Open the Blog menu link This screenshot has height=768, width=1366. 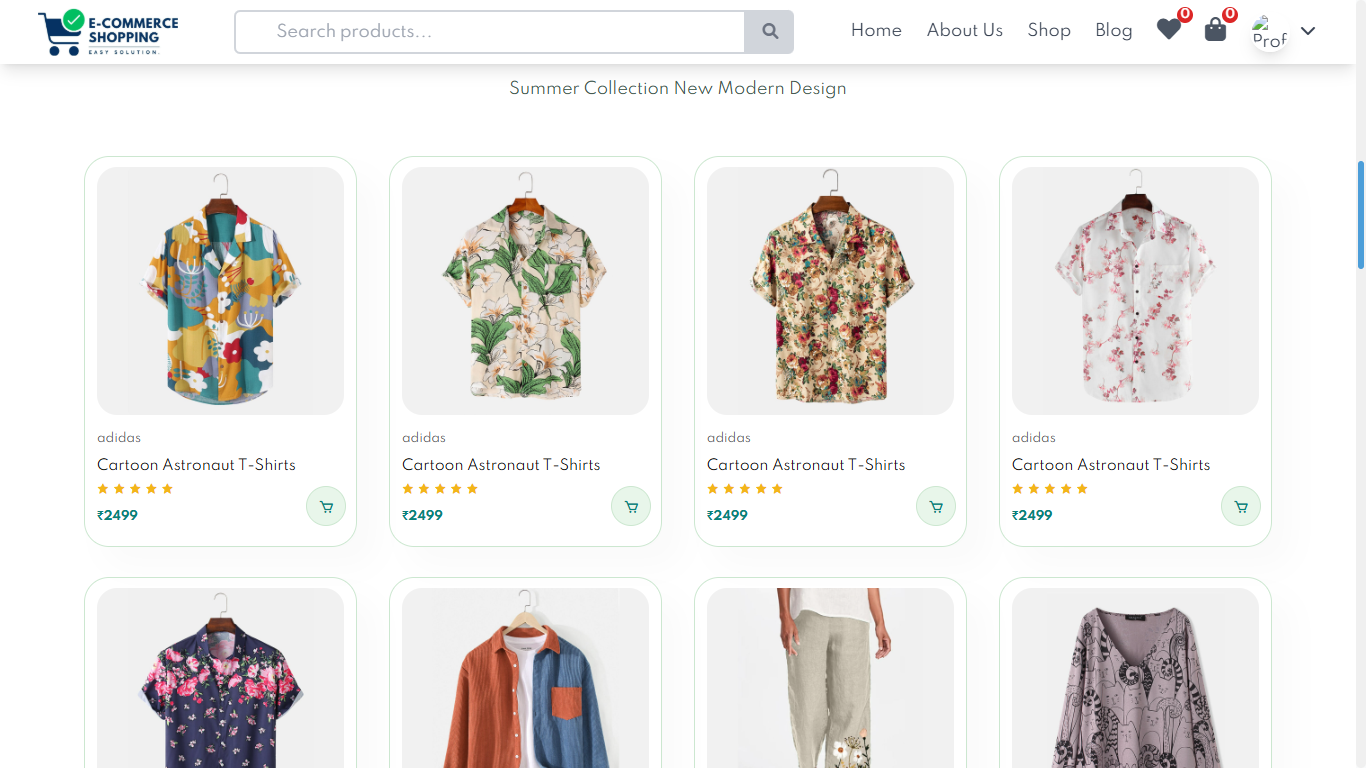coord(1113,30)
